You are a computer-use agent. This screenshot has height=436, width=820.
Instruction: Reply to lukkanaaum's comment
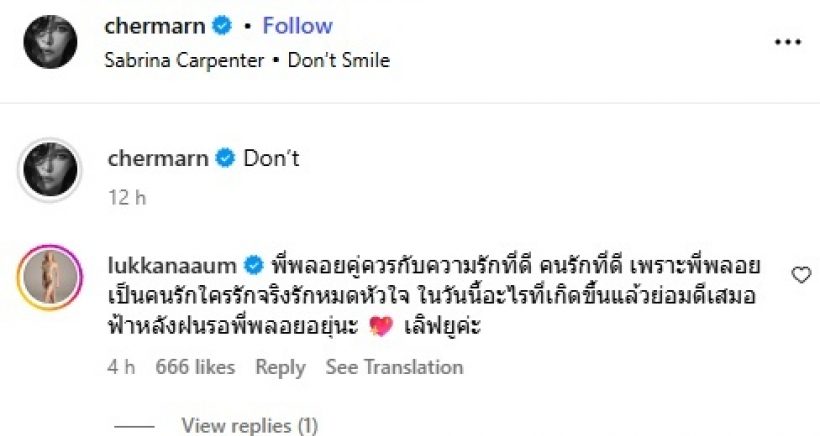click(280, 367)
